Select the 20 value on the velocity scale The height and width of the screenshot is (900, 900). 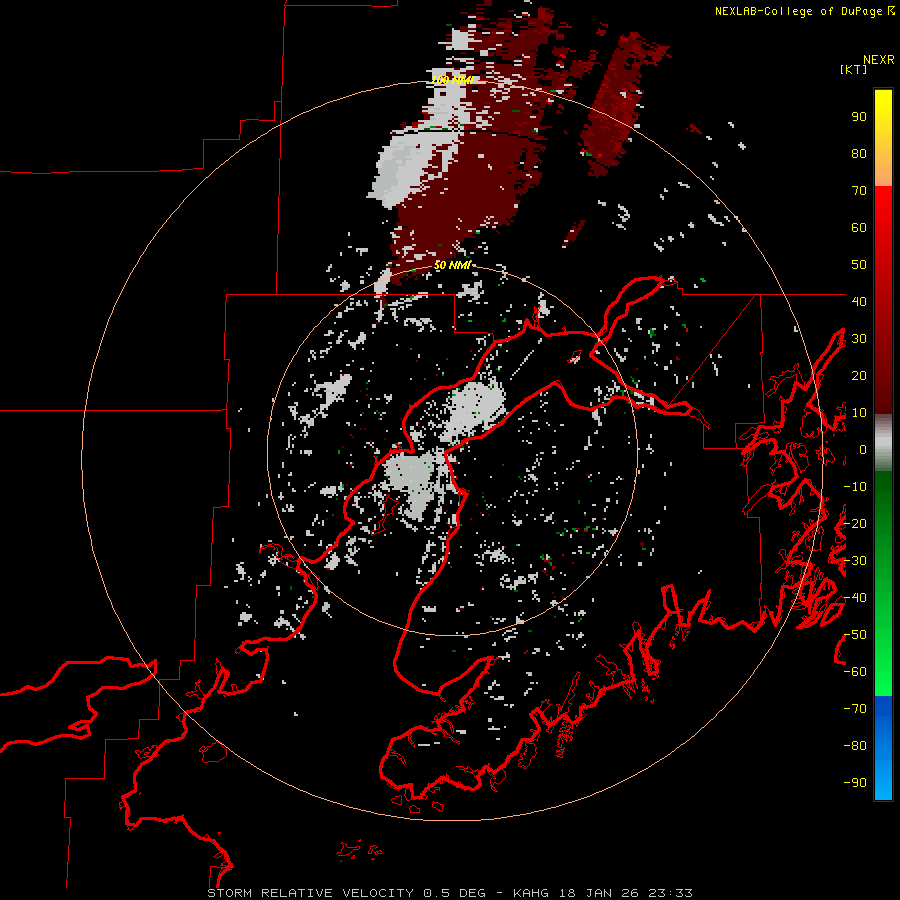click(859, 375)
